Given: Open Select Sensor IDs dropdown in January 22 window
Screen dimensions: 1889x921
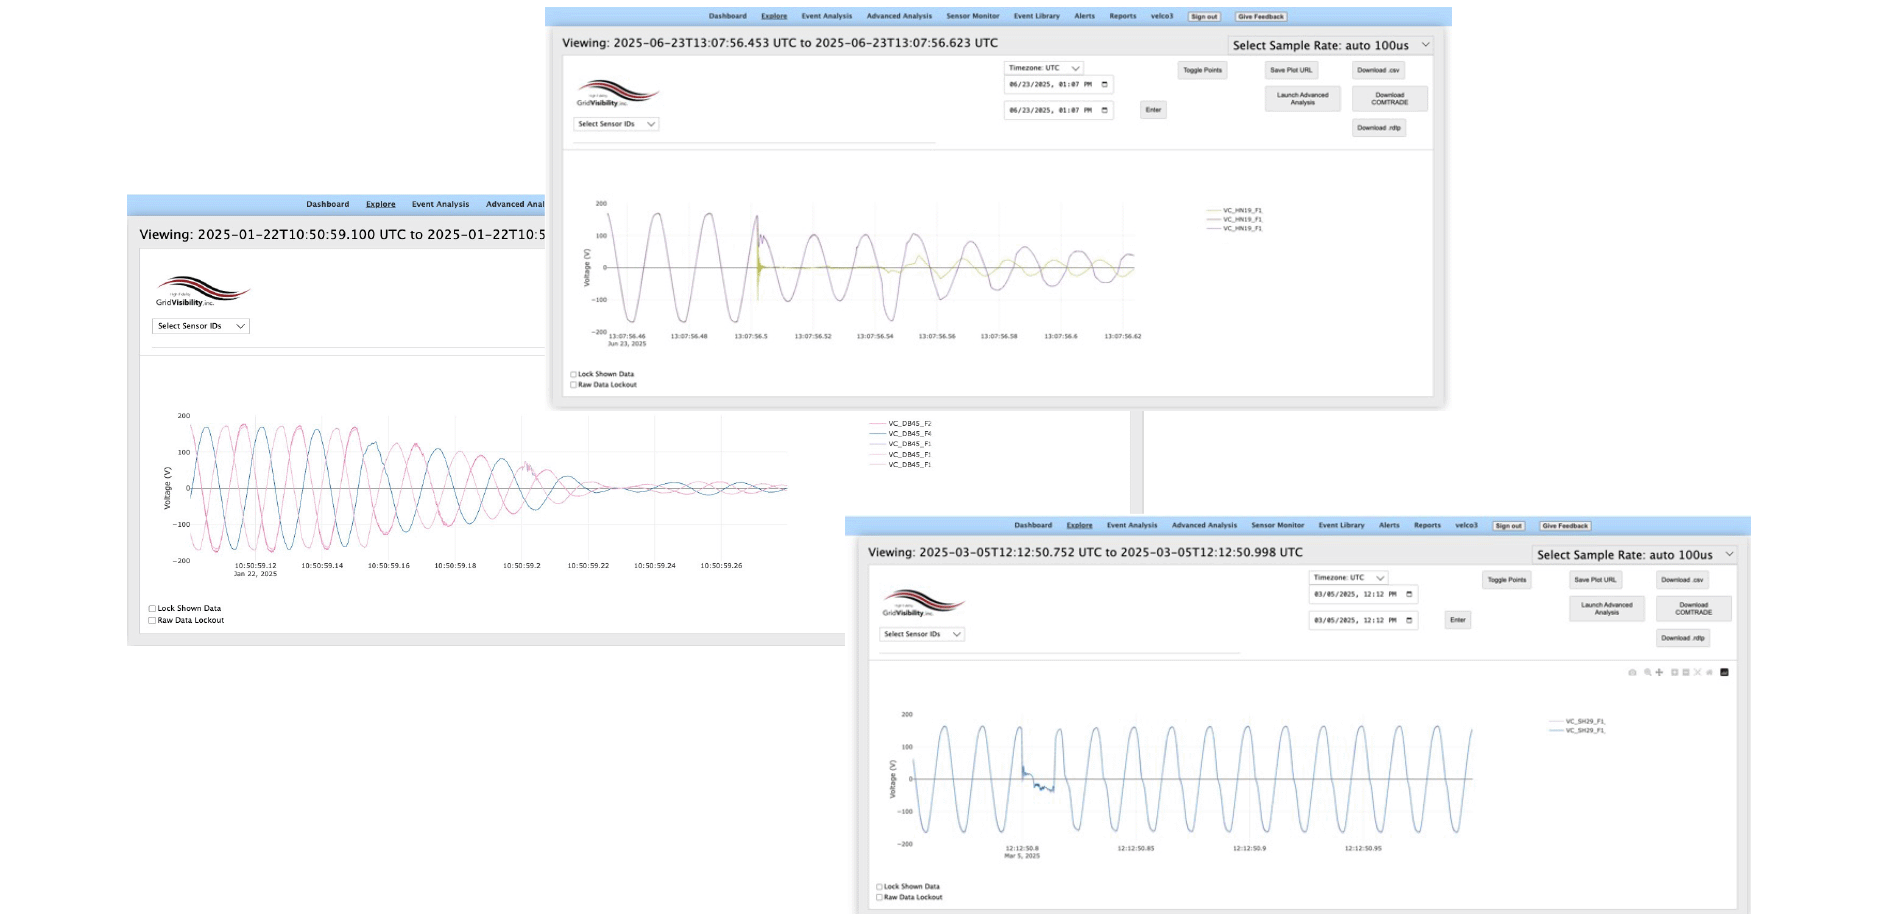Looking at the screenshot, I should tap(200, 326).
